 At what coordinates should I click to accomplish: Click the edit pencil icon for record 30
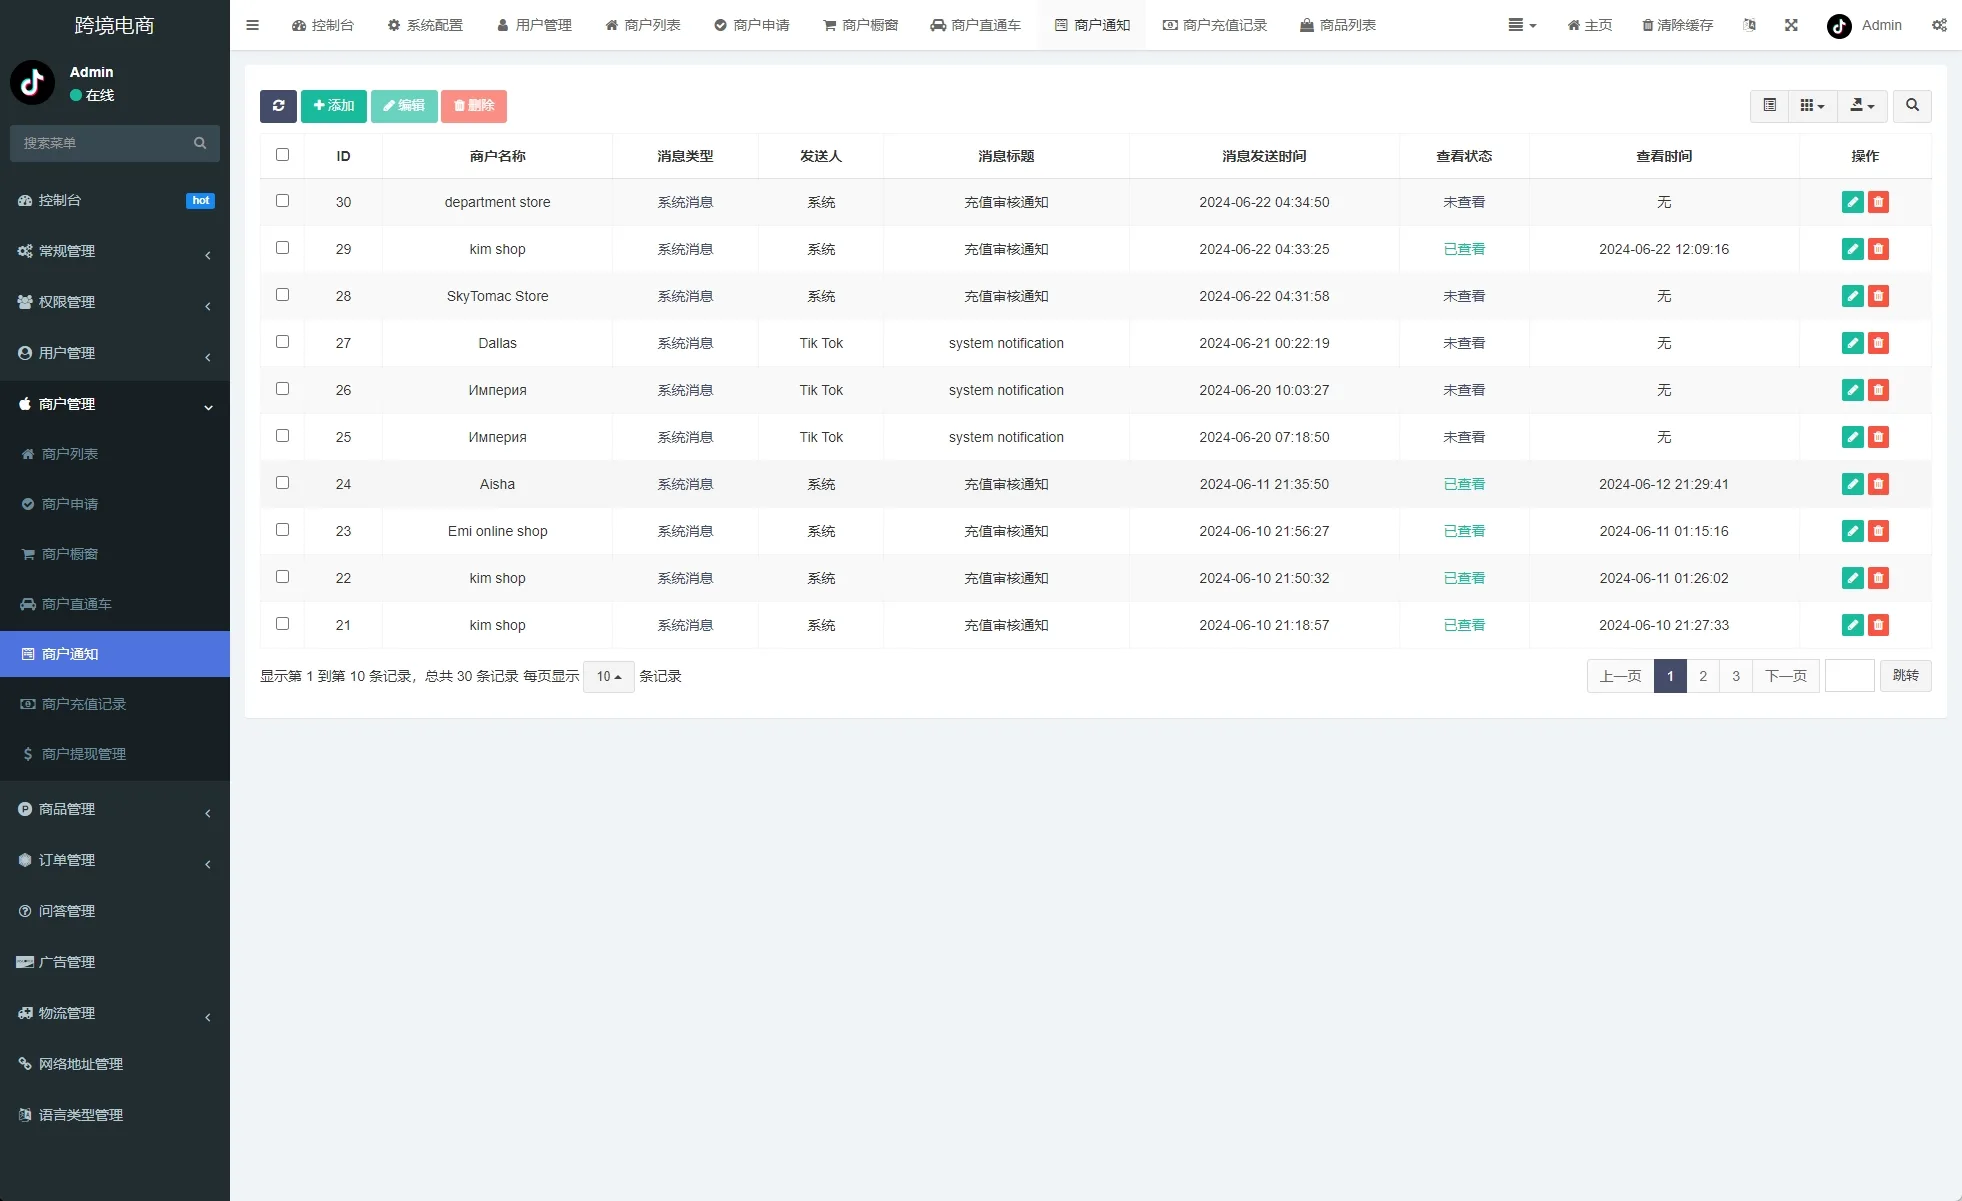[1852, 202]
